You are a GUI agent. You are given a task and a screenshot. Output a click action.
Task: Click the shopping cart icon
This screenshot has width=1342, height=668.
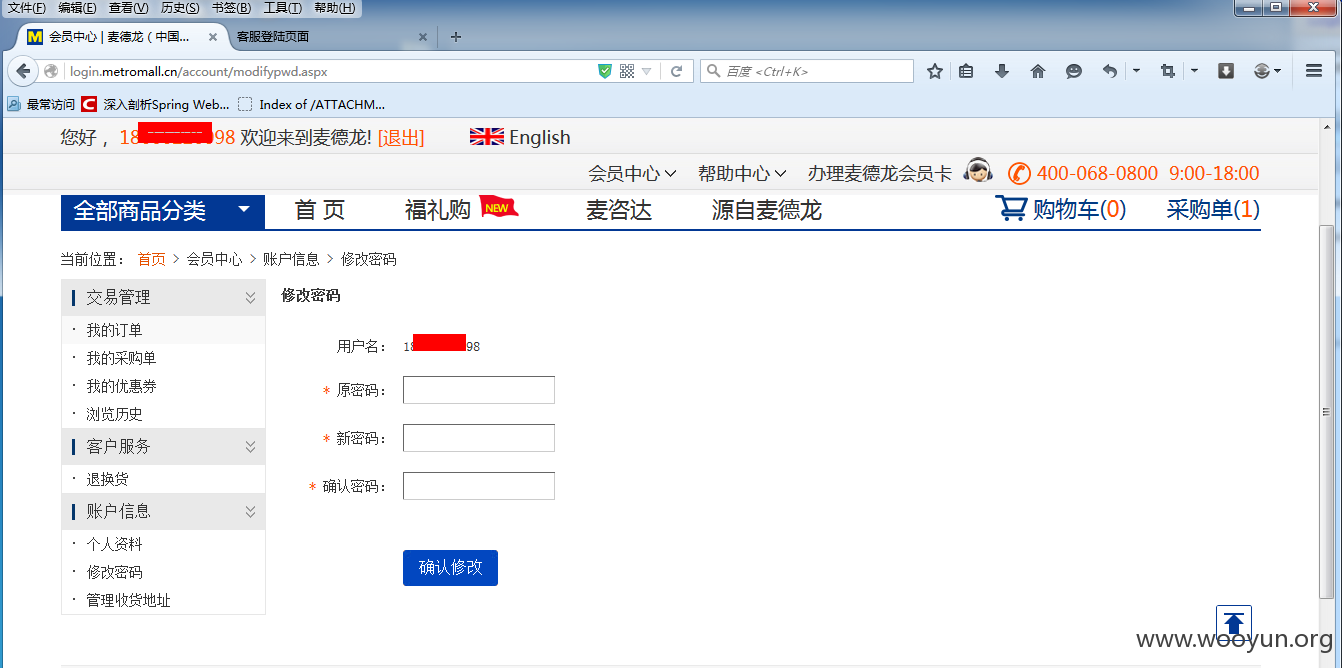pos(1011,208)
